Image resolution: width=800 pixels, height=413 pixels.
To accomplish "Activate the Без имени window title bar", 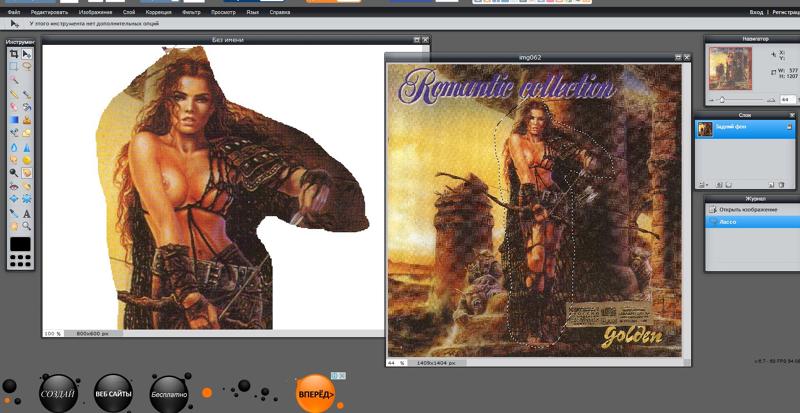I will [x=228, y=40].
